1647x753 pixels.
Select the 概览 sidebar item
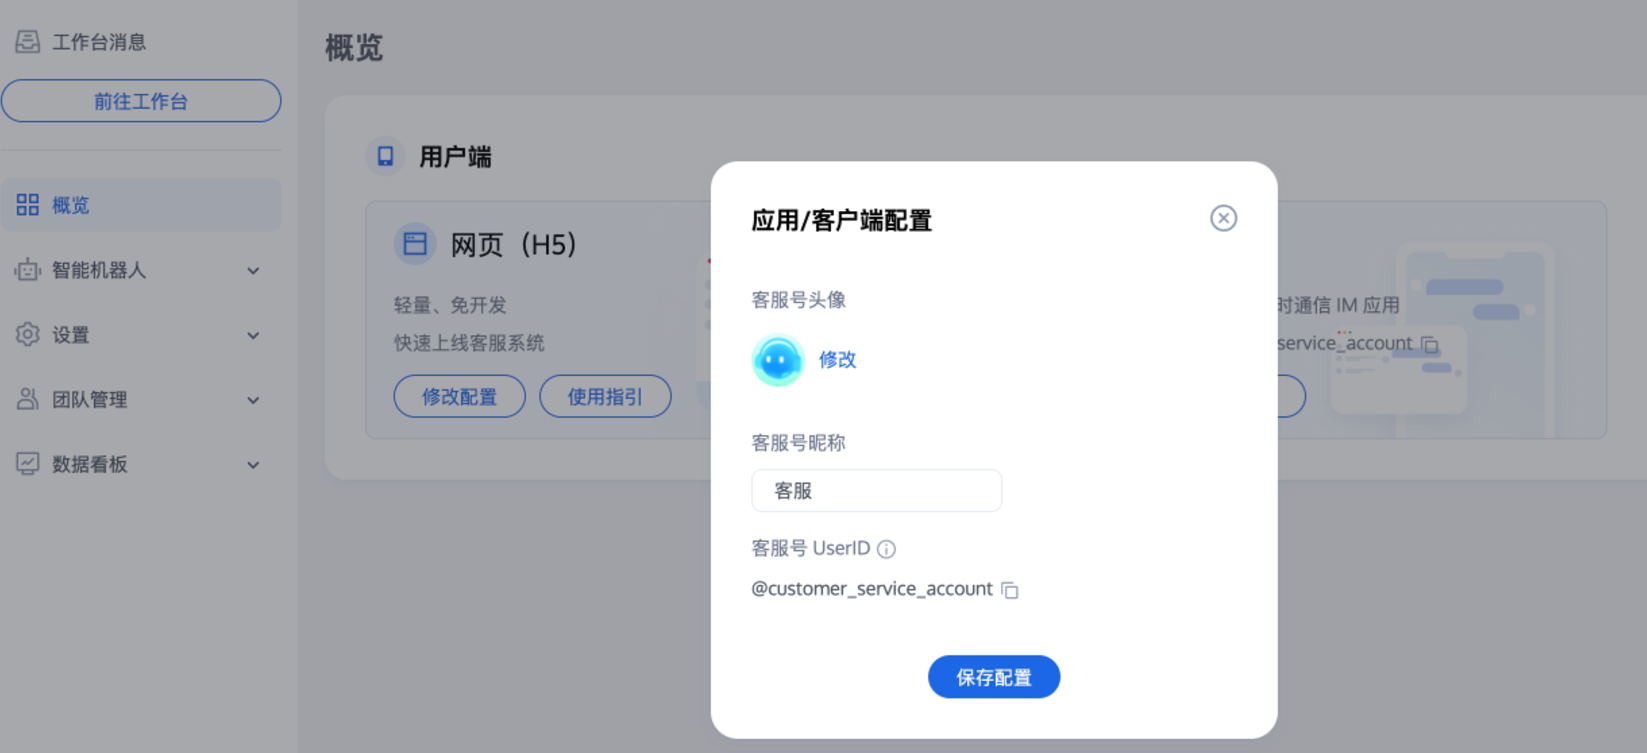coord(141,205)
